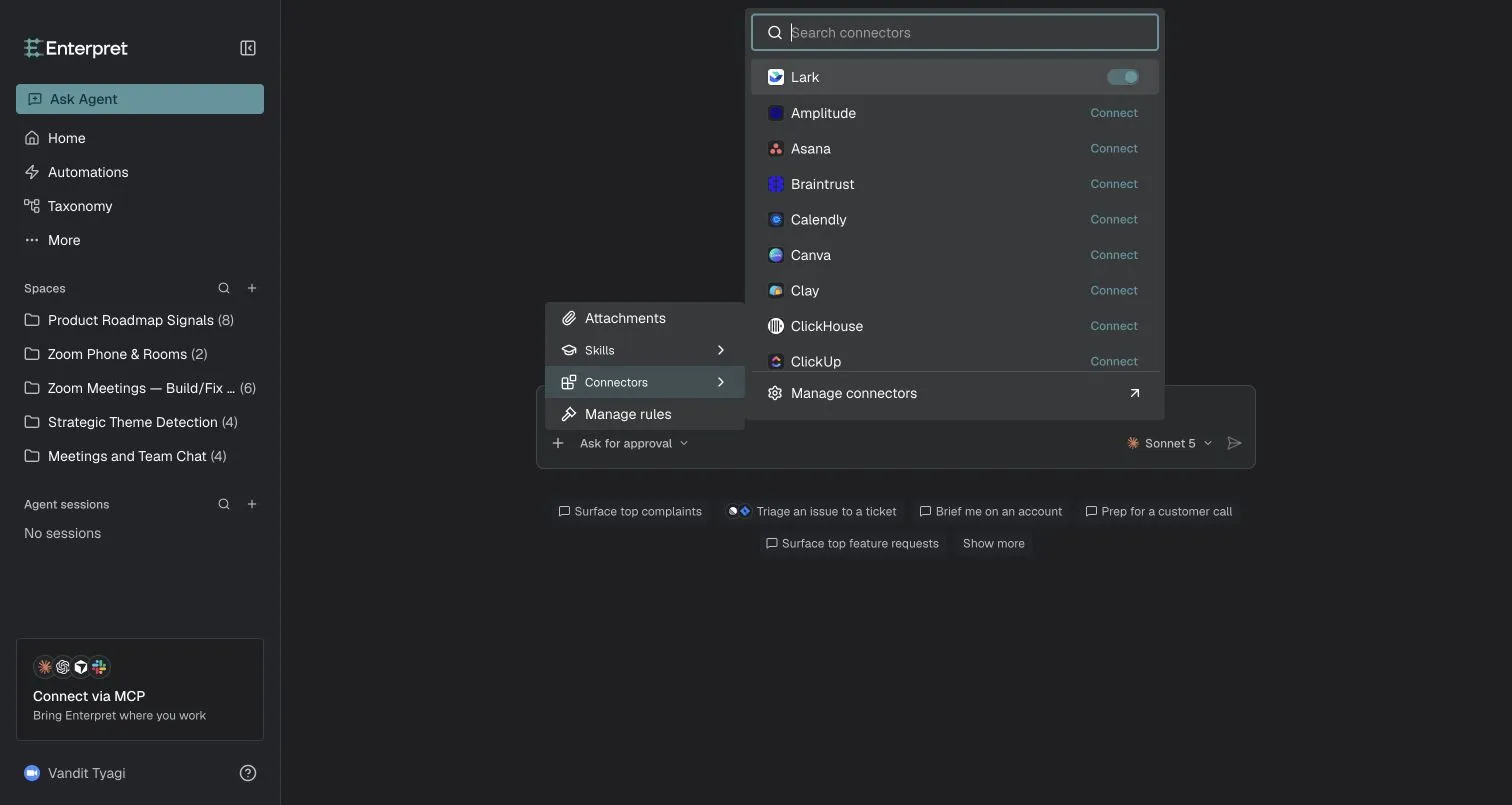Select Manage rules menu entry
Screen dimensions: 1512x805
[645, 414]
